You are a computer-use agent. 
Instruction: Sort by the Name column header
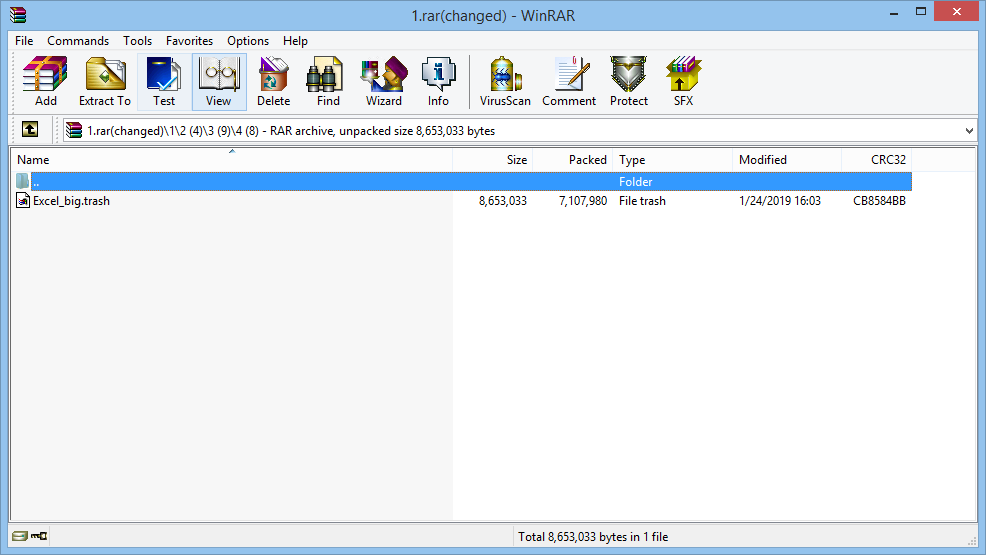pyautogui.click(x=231, y=160)
